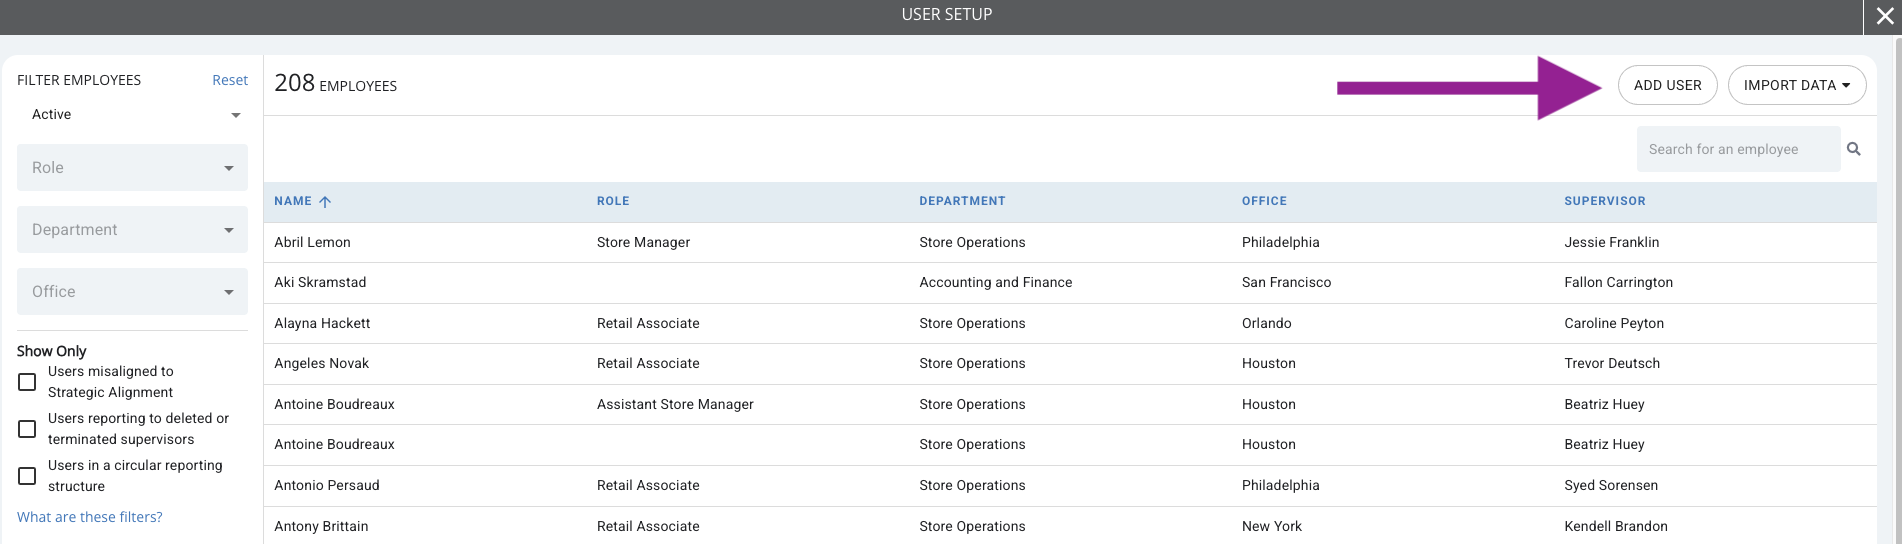Click the Name sort arrow icon

pos(325,201)
